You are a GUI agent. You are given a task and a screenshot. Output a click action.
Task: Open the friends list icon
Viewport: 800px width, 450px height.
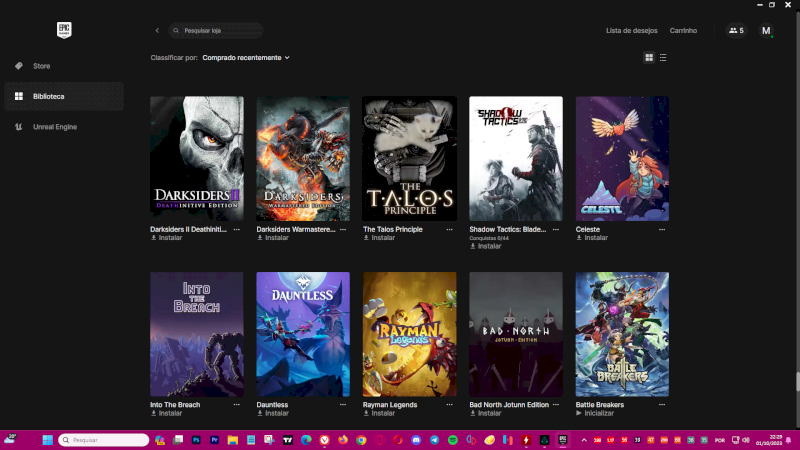point(736,31)
